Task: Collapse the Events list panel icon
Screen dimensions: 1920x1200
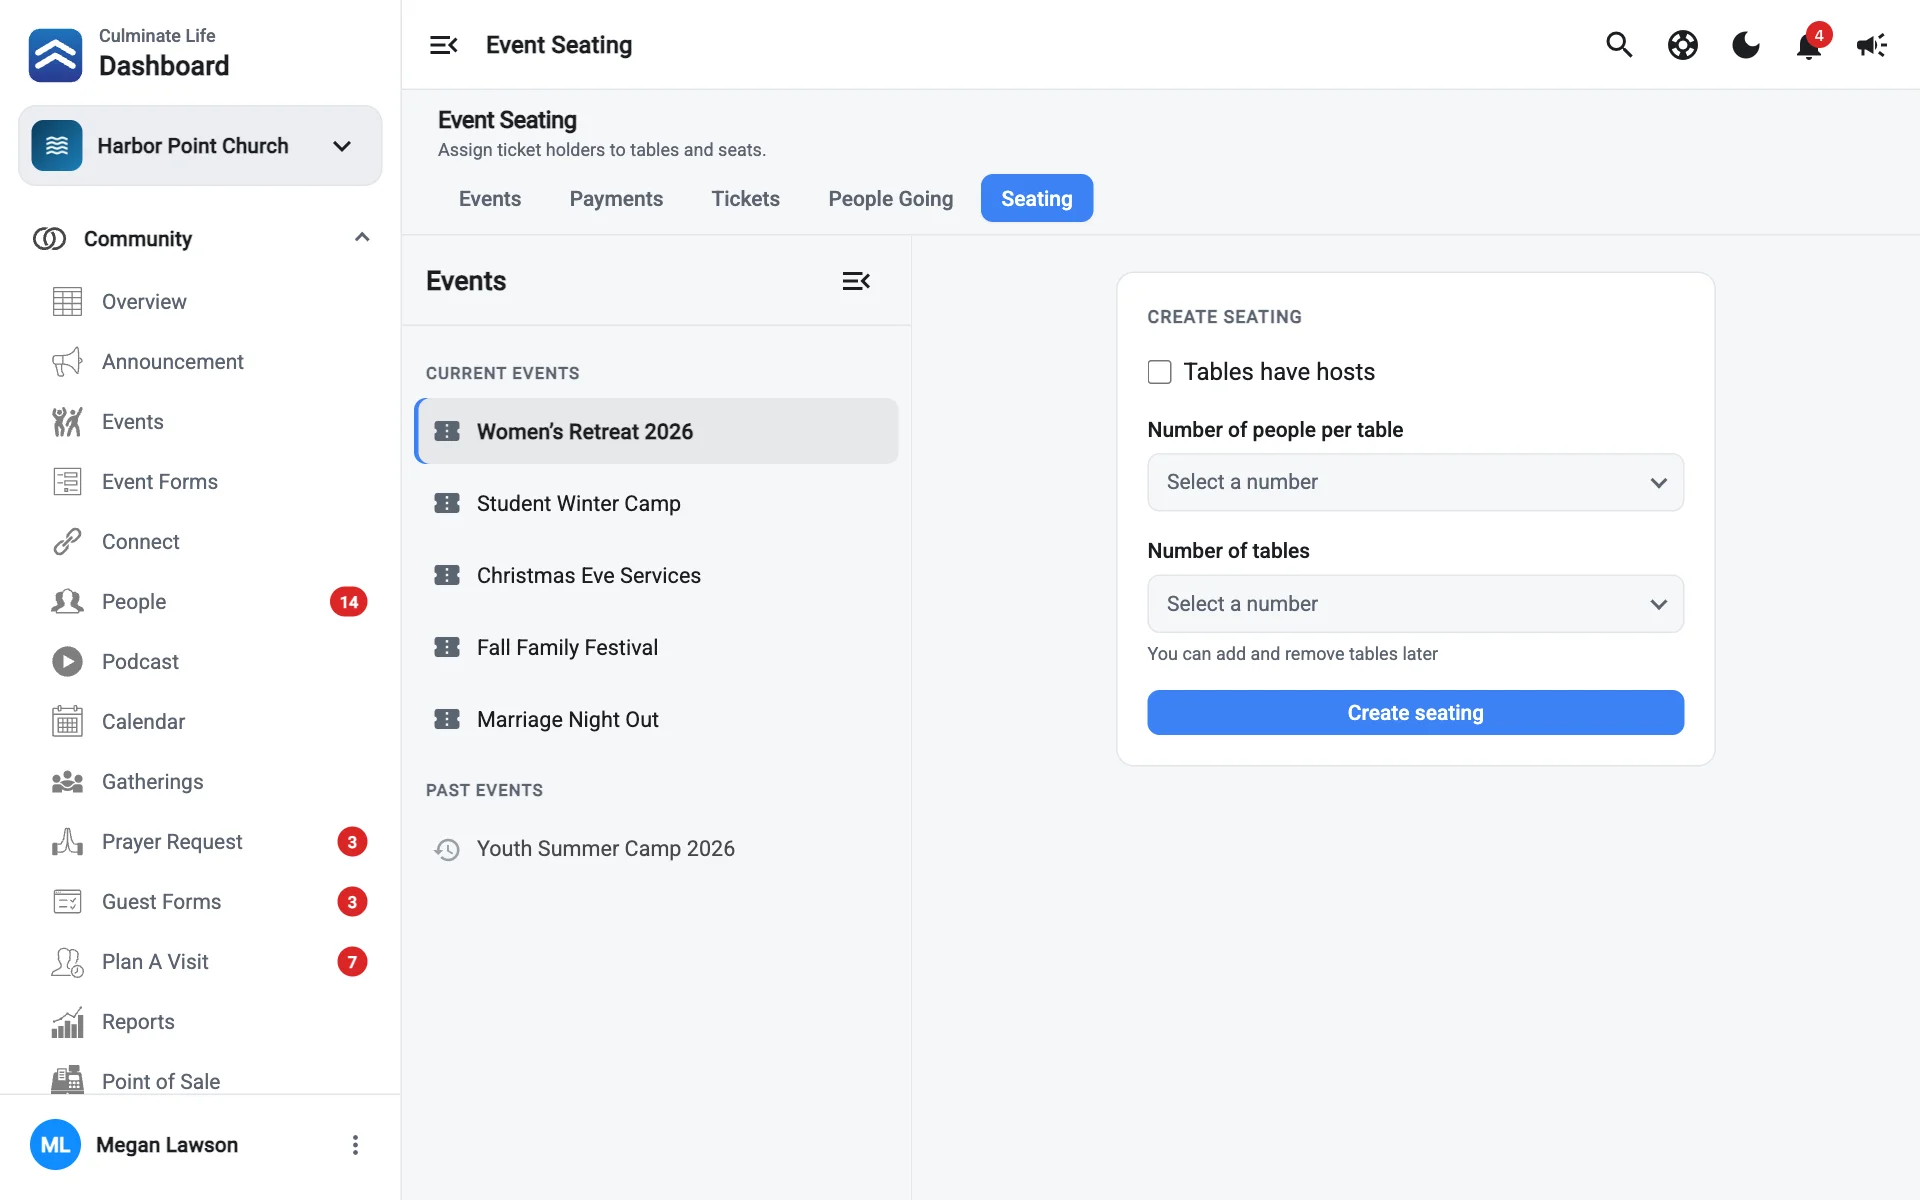Action: tap(856, 281)
